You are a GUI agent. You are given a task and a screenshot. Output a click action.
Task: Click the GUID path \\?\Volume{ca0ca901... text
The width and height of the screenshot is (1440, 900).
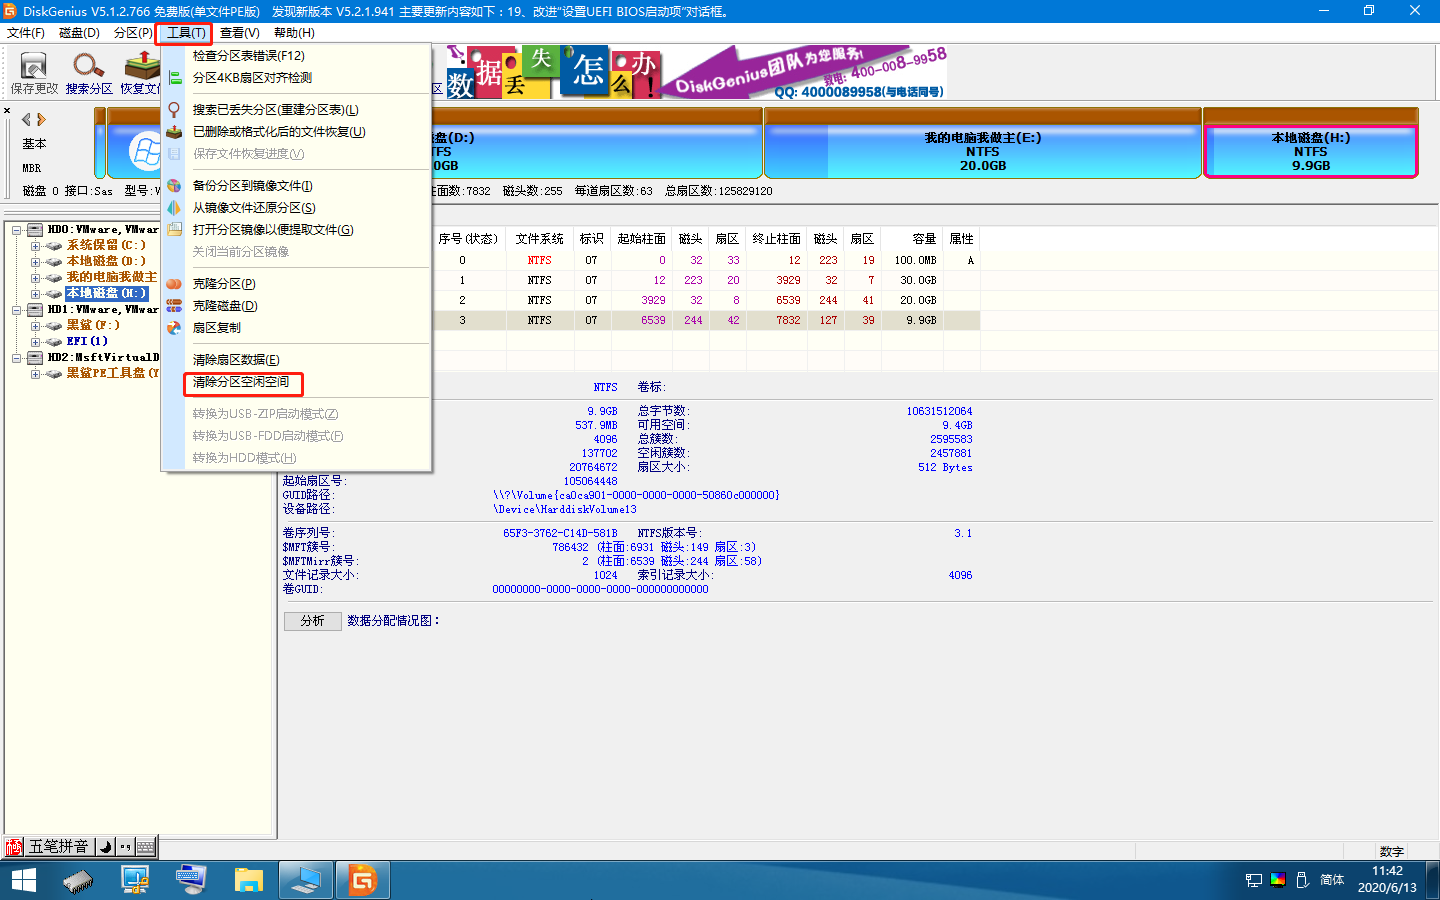click(x=636, y=495)
